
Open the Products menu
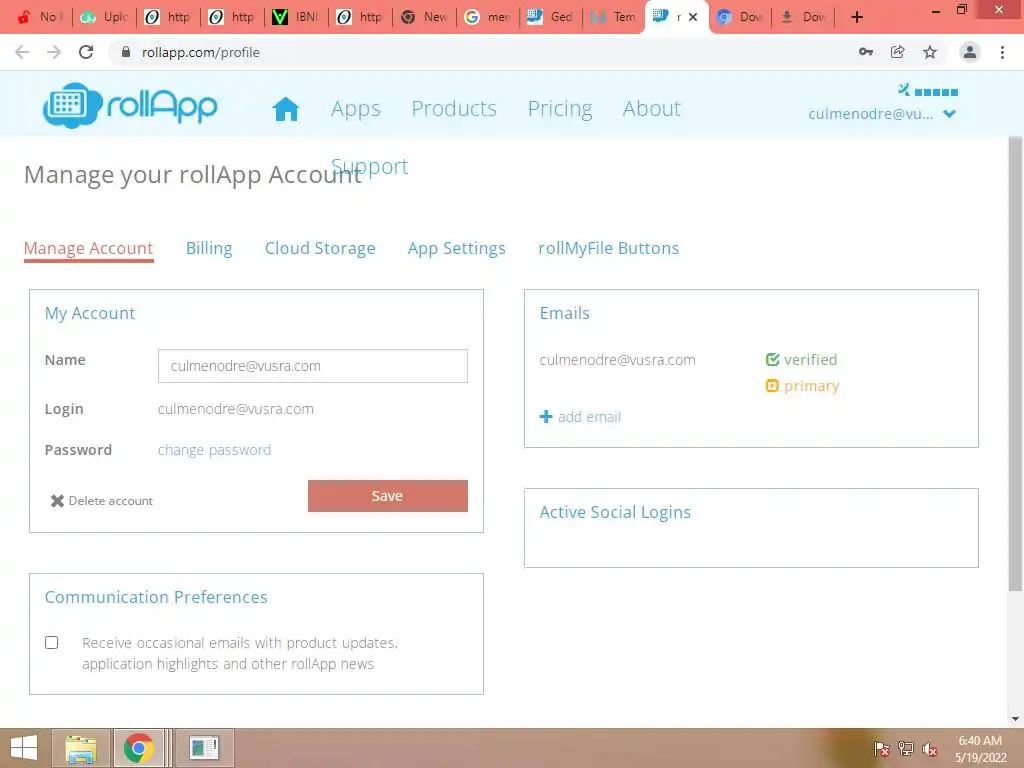coord(454,108)
